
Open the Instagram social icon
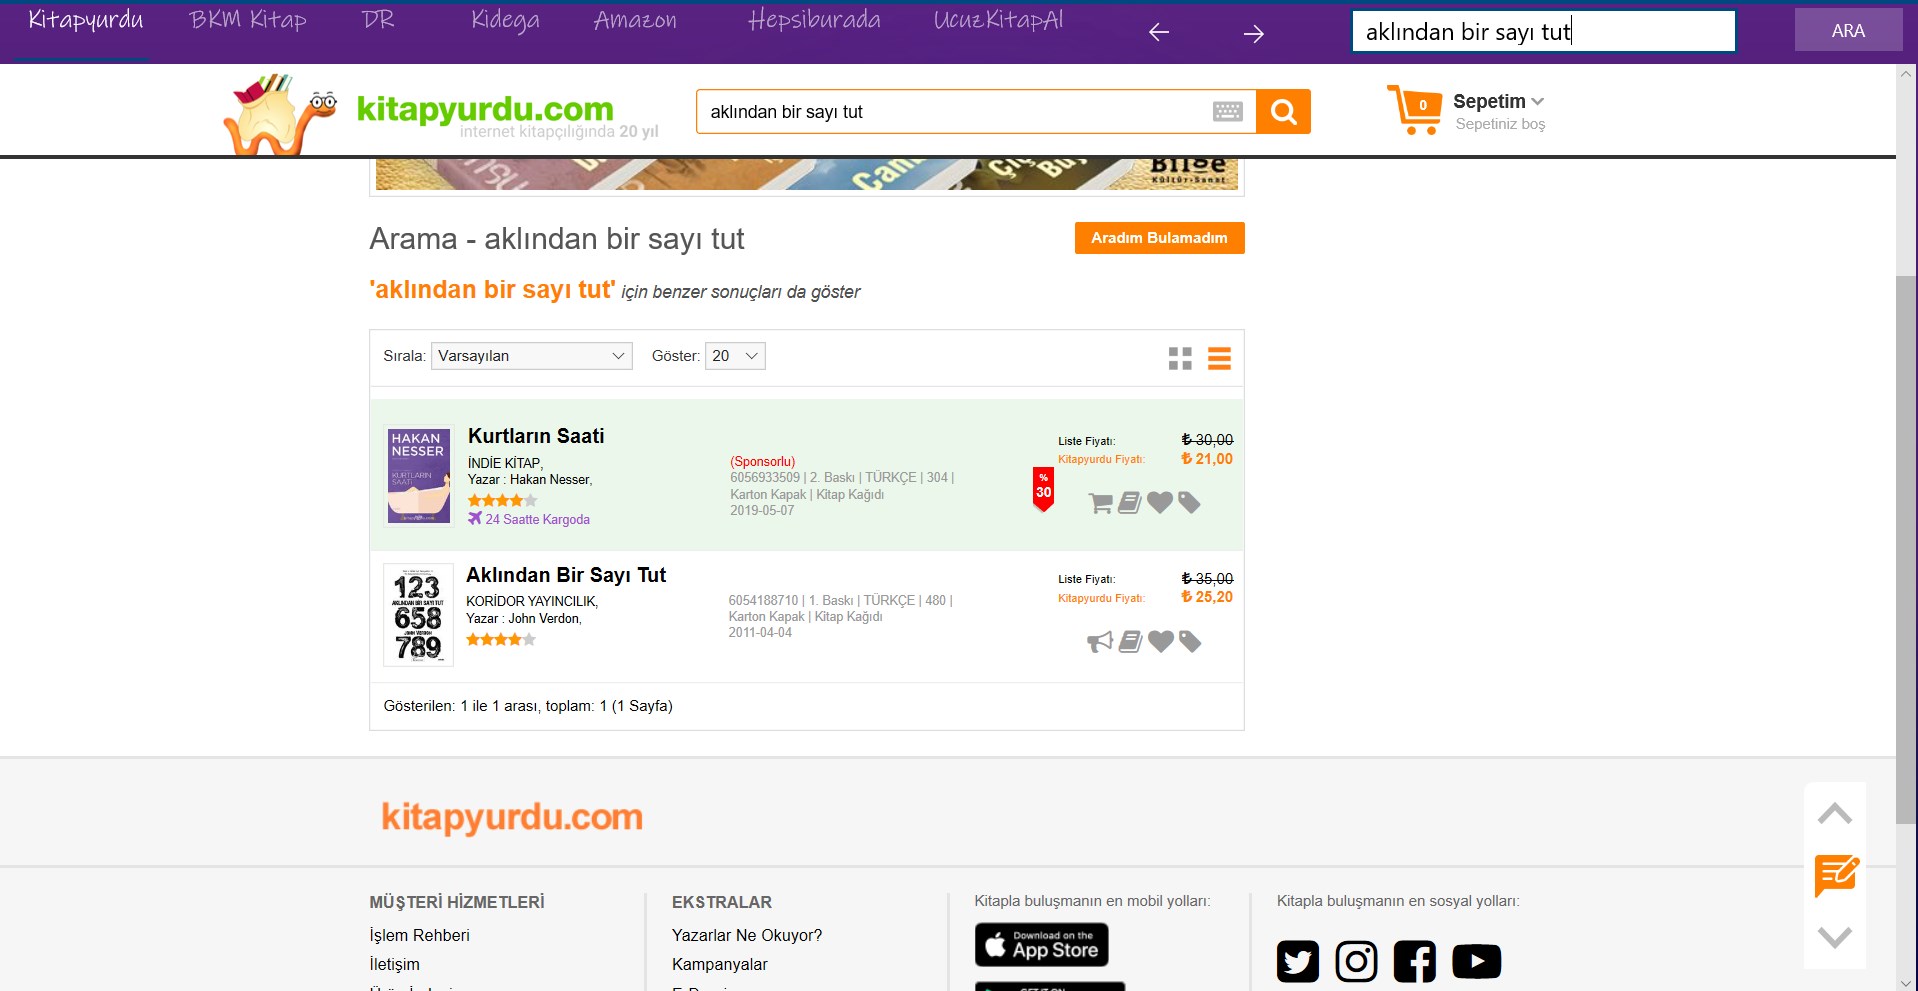(x=1357, y=962)
